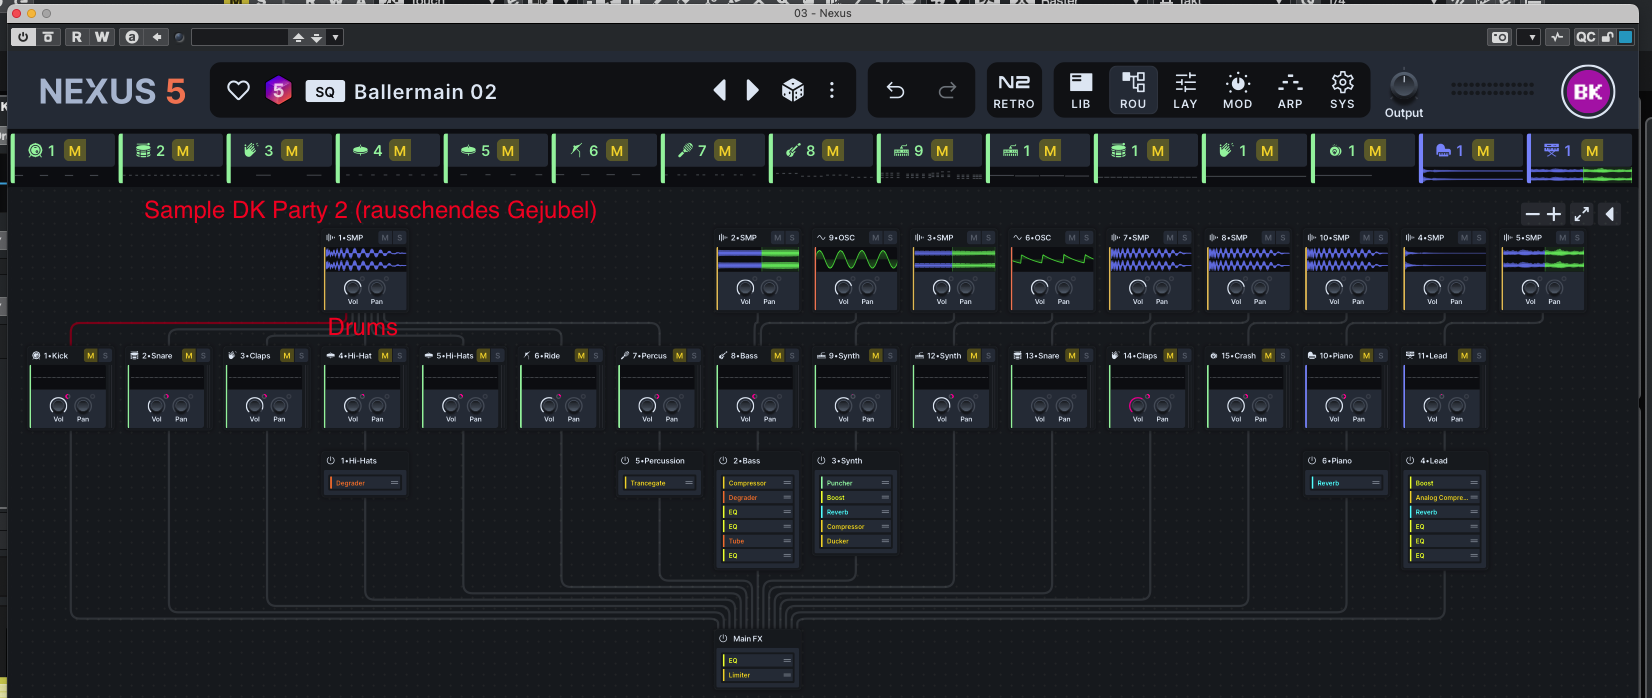Click the Output volume knob

1403,85
